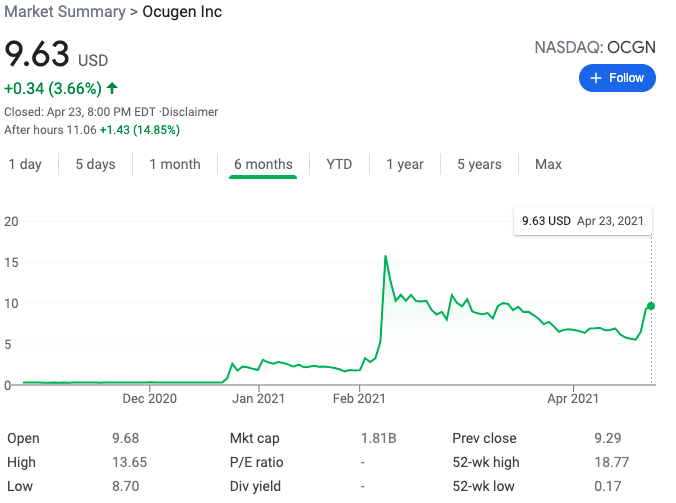676x503 pixels.
Task: Click the Closed: Apr 23, 8:00 PM EDT text
Action: [x=80, y=112]
